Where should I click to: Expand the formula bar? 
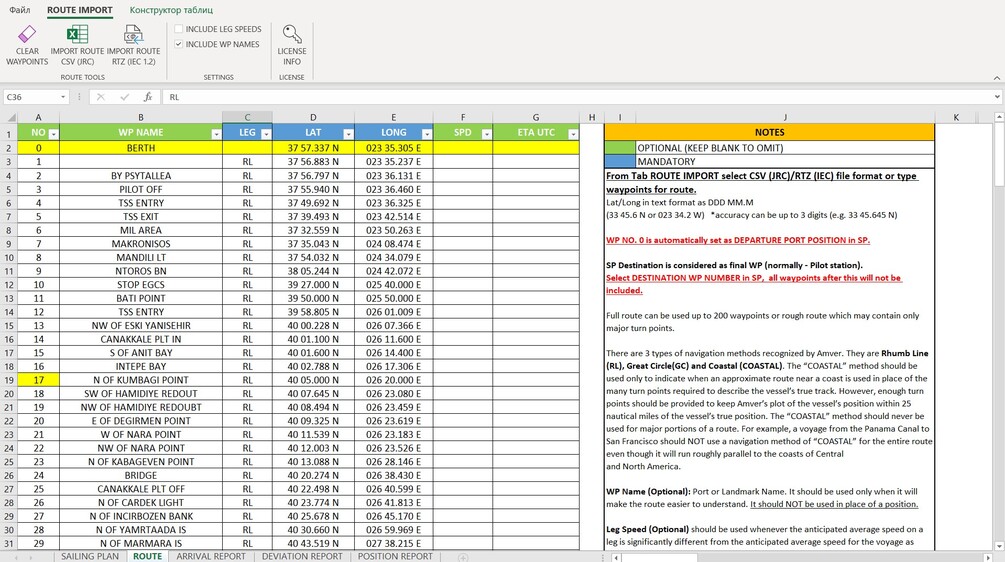(997, 97)
